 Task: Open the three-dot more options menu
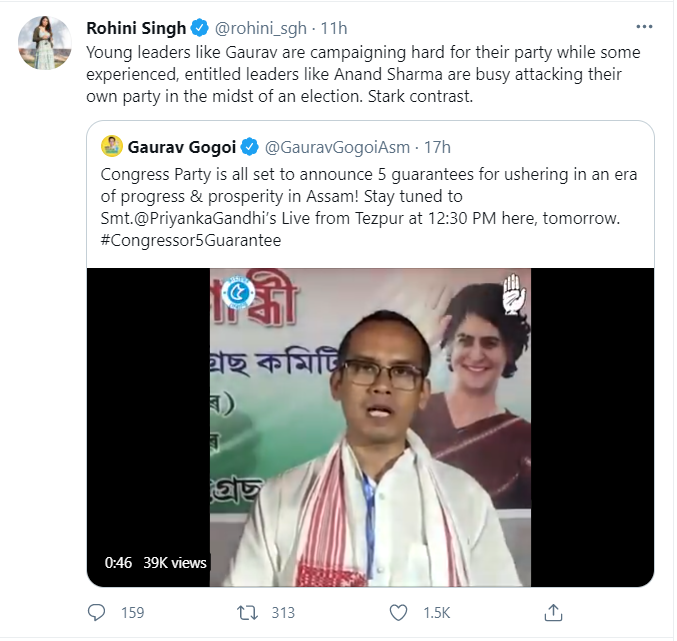pos(644,26)
